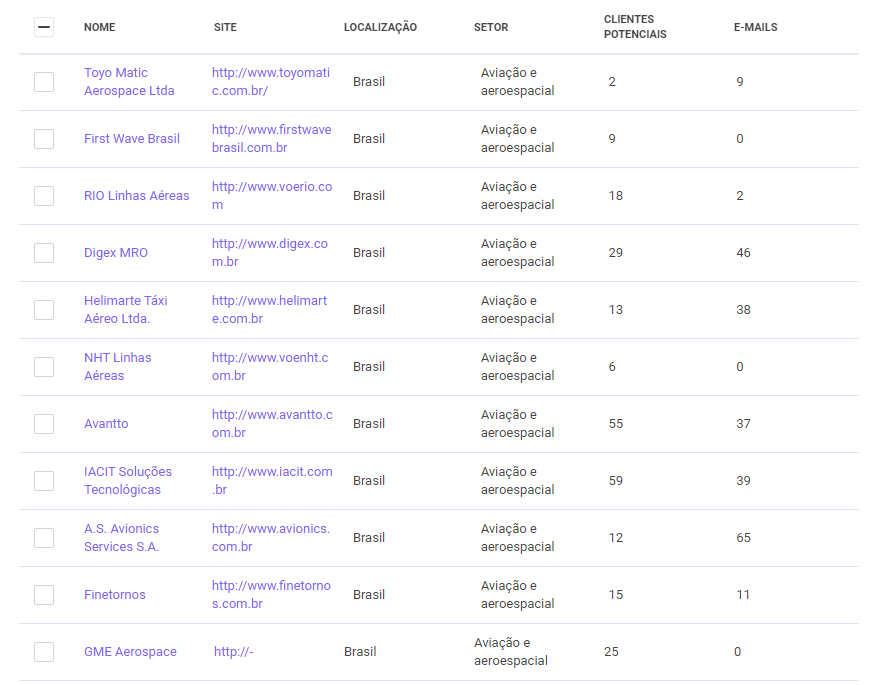
Task: Select the First Wave Brasil row checkbox
Action: 44,139
